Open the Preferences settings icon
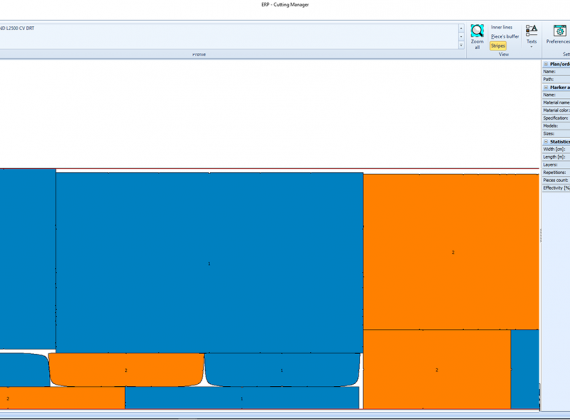 pos(559,31)
